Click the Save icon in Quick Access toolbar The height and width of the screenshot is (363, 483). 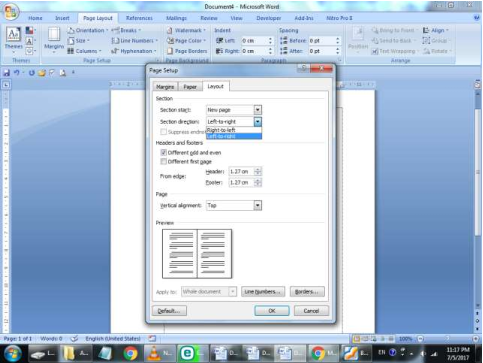[x=6, y=72]
